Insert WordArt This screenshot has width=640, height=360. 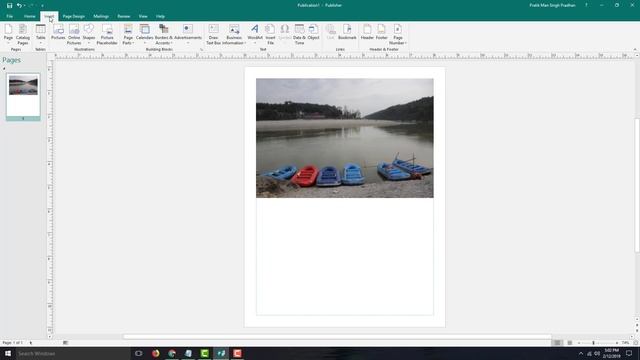click(255, 34)
